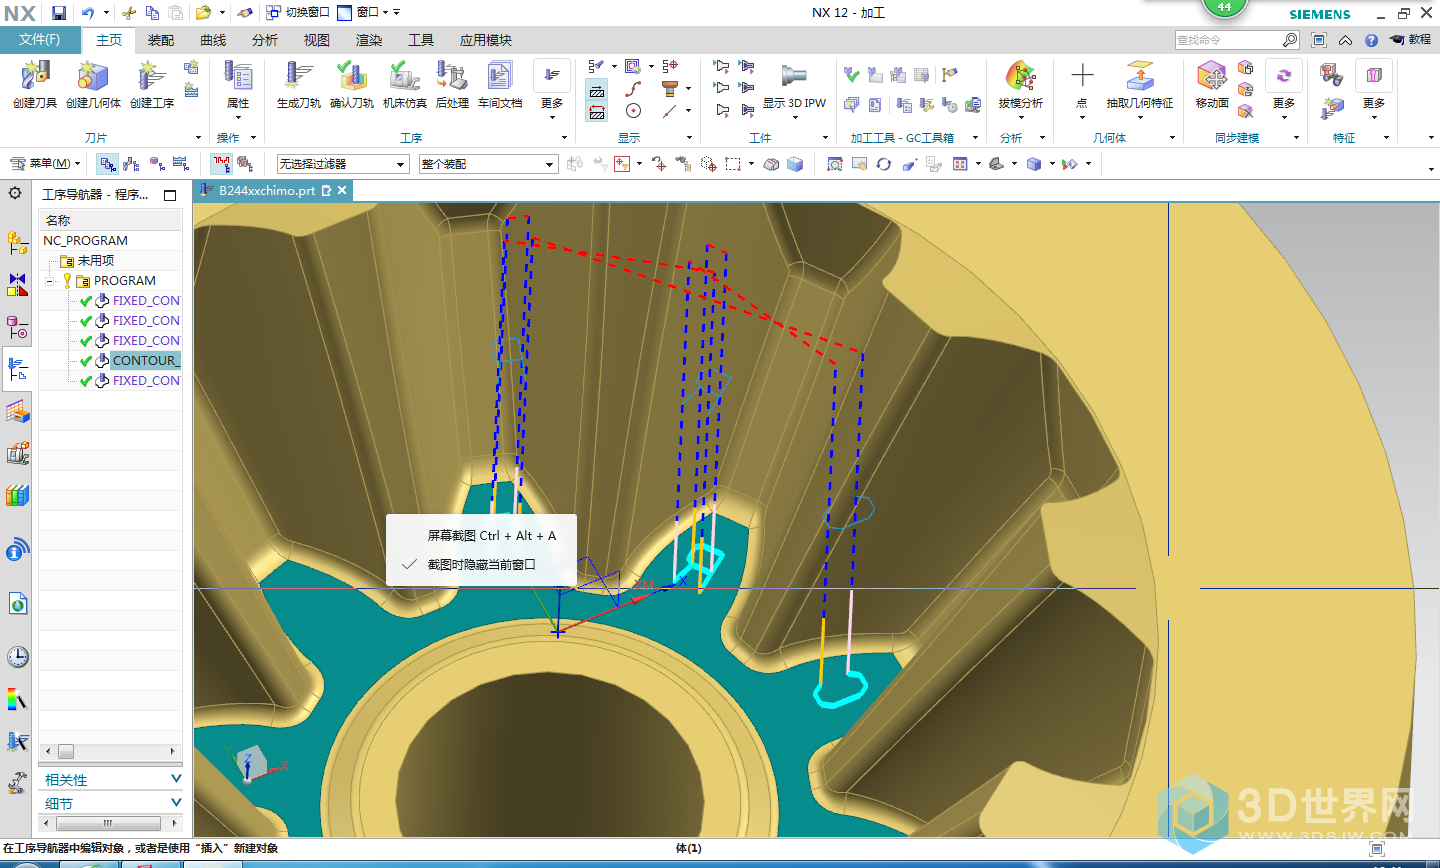This screenshot has width=1440, height=868.
Task: Click the 查找命令 search field
Action: pos(1229,40)
